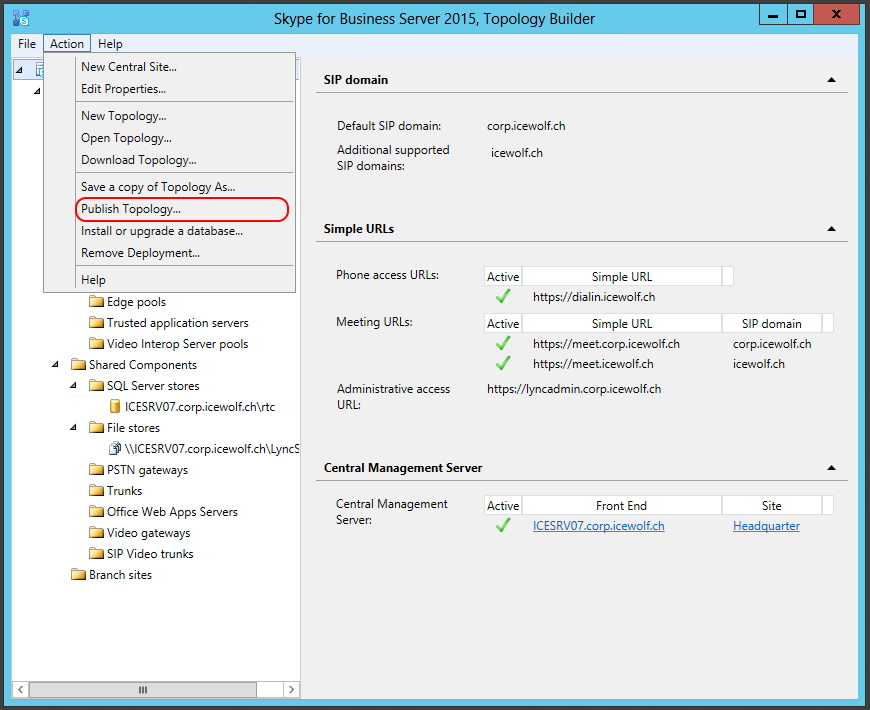This screenshot has height=710, width=870.
Task: Select ICESRV07.corp.icewolf.ch\rtc store label
Action: [x=200, y=407]
